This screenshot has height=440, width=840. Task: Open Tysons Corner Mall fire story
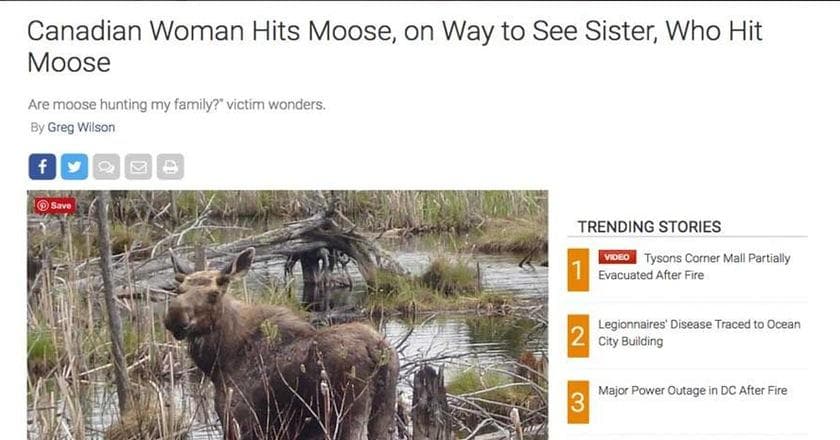point(694,266)
